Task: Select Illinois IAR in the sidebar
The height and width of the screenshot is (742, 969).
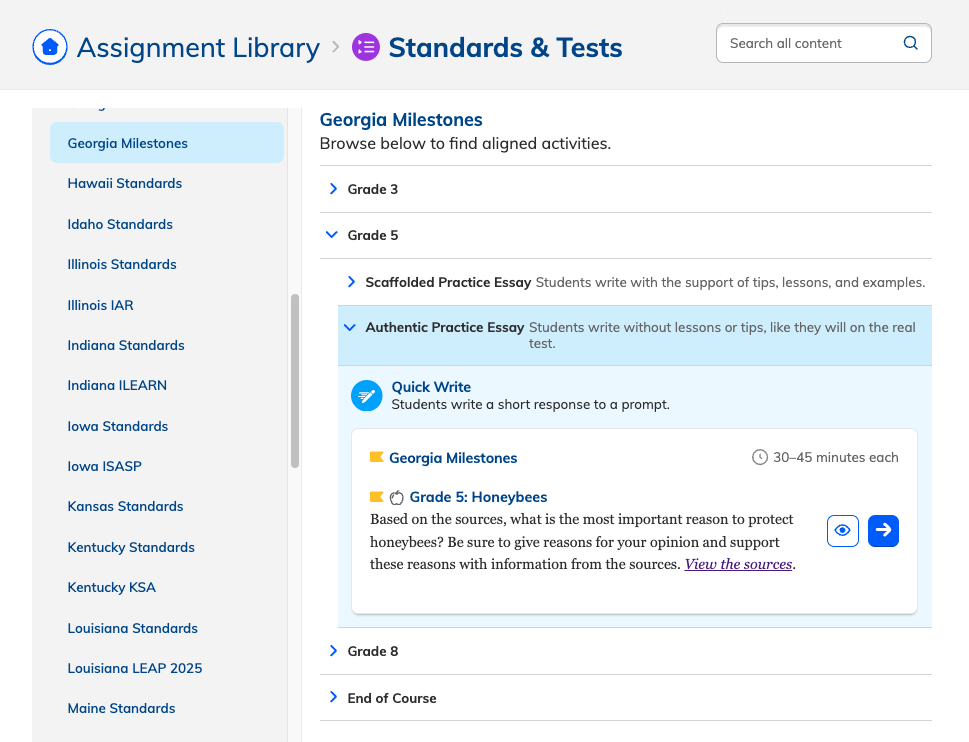Action: coord(100,305)
